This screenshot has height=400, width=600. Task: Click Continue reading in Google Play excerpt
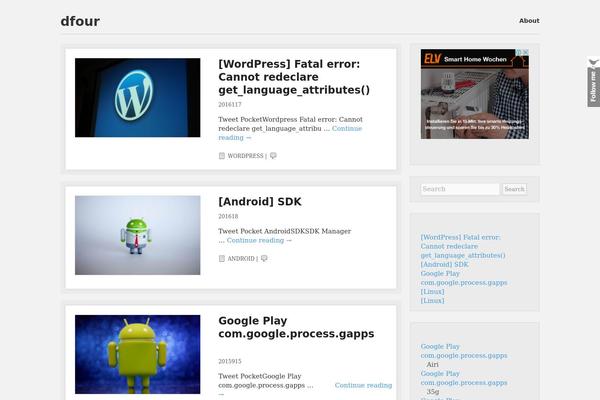coord(363,385)
